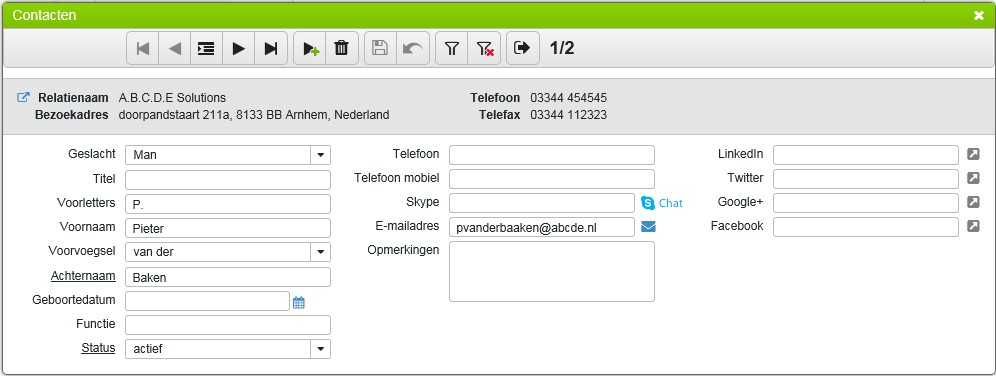Click the Functie input field

[228, 325]
